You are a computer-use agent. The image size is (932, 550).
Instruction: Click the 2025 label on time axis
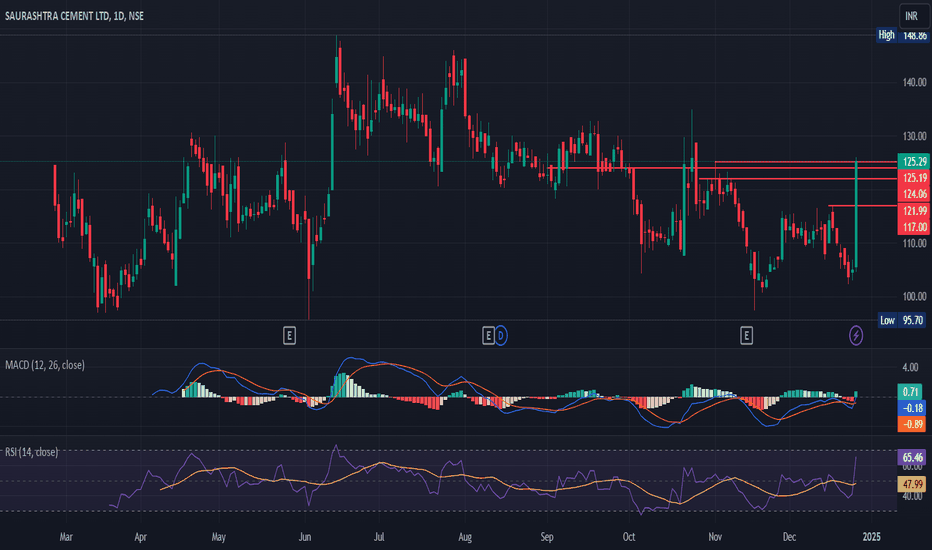[871, 537]
